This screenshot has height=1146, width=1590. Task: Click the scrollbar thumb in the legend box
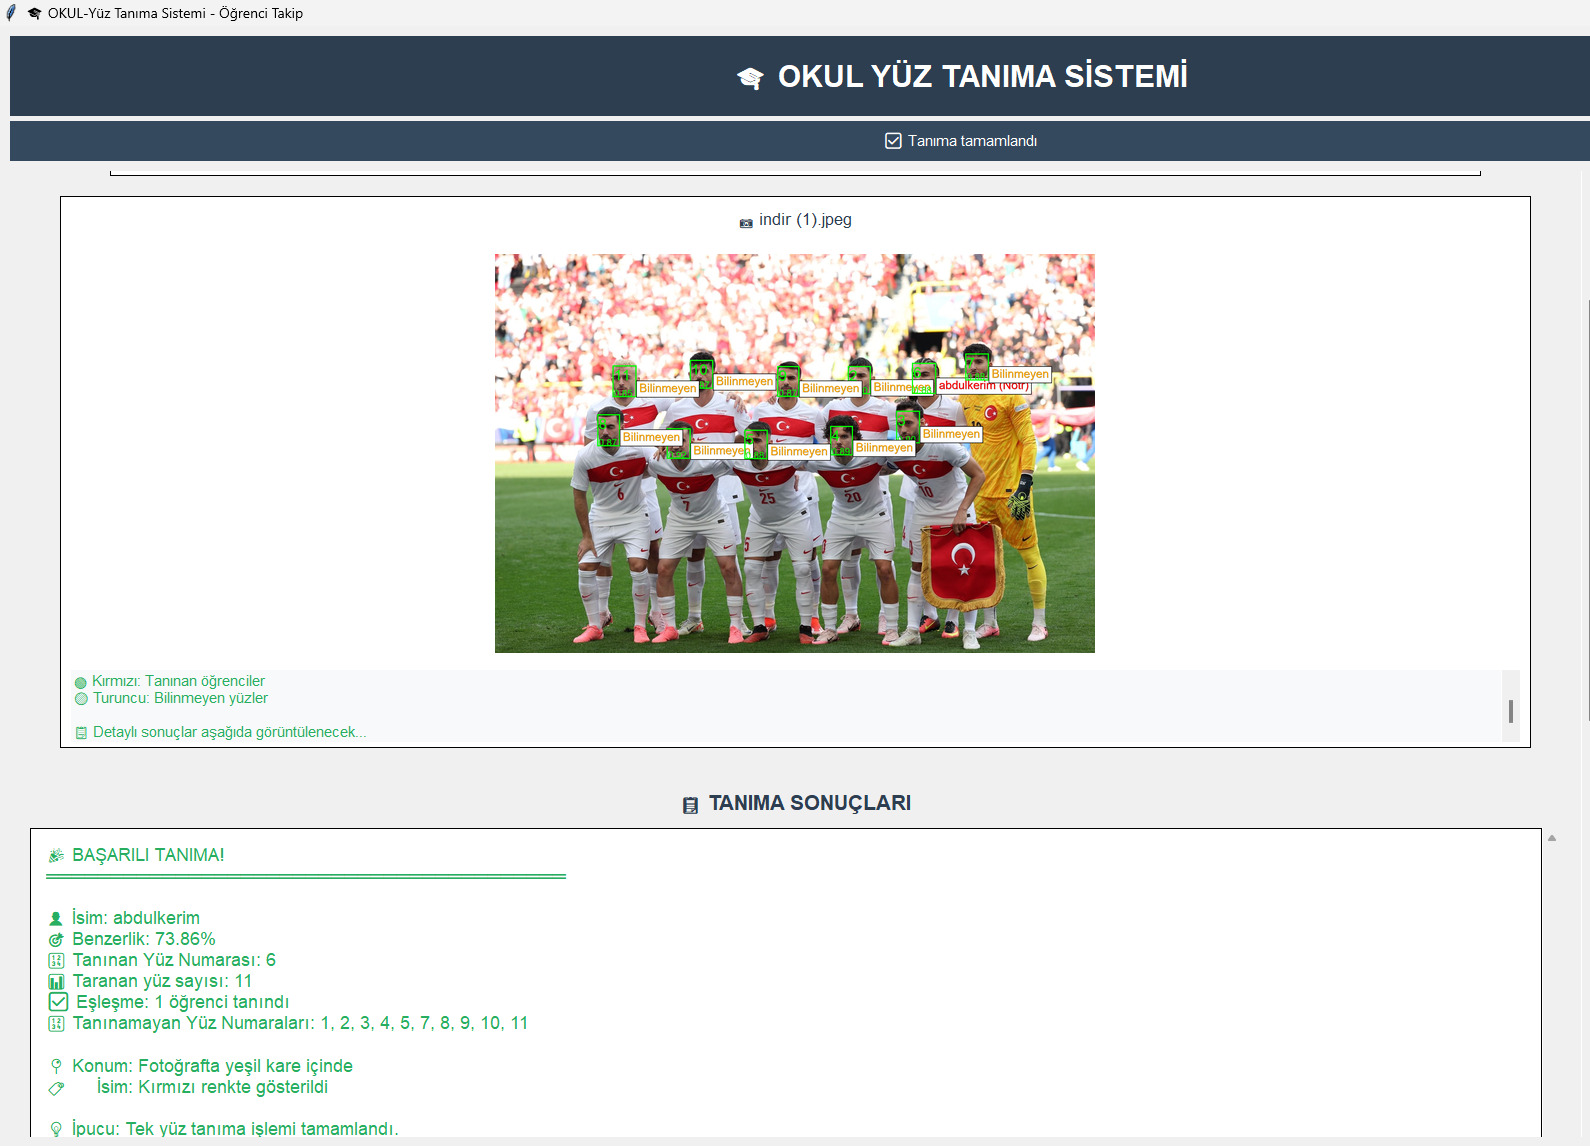coord(1510,711)
